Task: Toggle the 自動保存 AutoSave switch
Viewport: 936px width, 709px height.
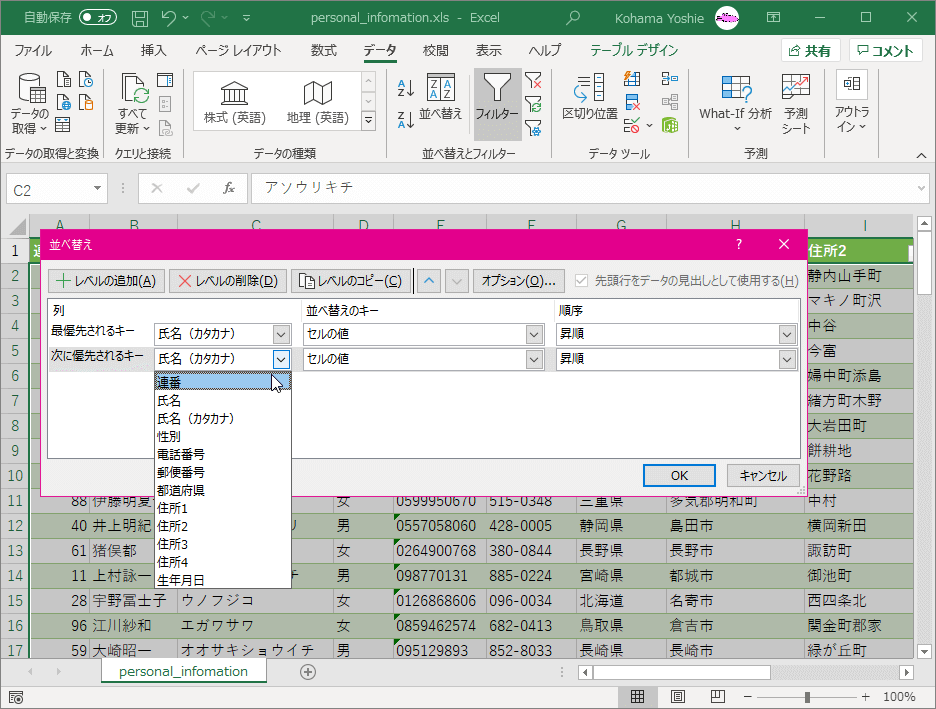Action: pyautogui.click(x=97, y=17)
